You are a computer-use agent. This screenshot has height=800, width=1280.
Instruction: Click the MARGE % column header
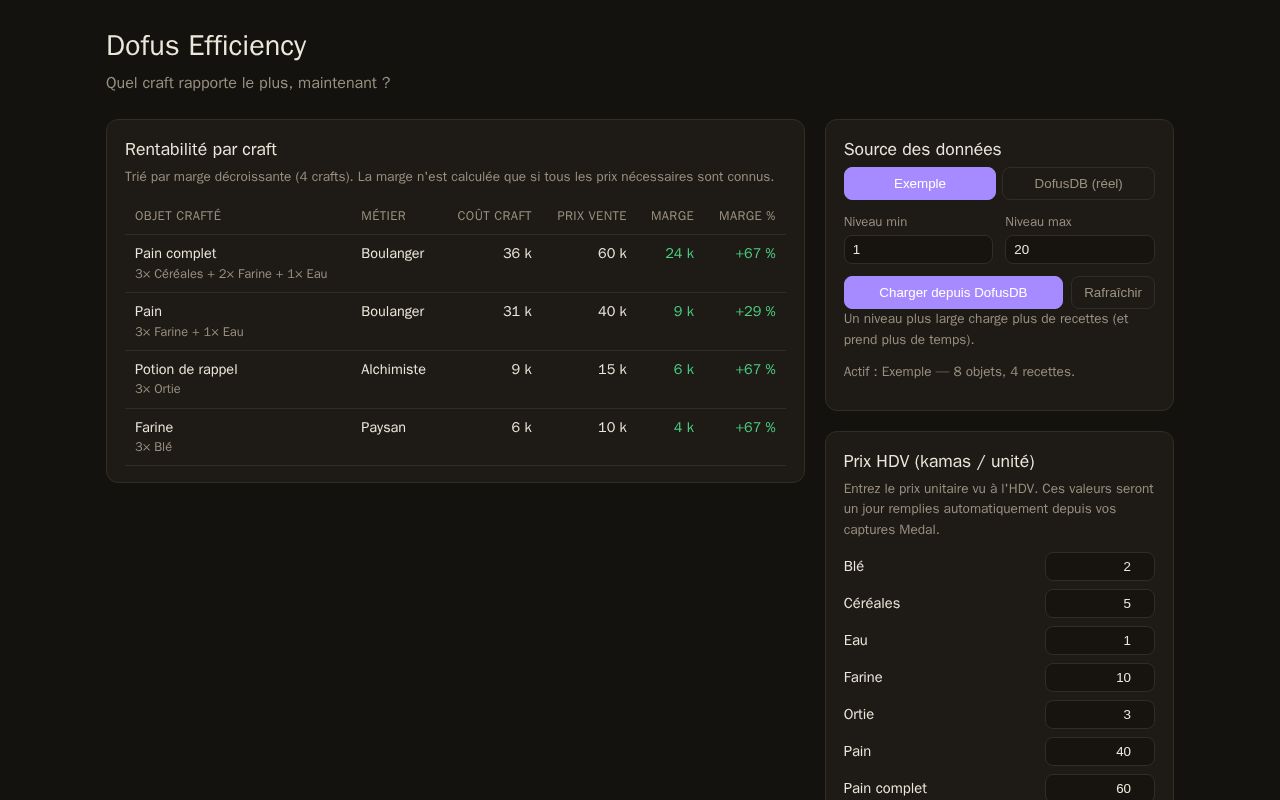pyautogui.click(x=747, y=216)
